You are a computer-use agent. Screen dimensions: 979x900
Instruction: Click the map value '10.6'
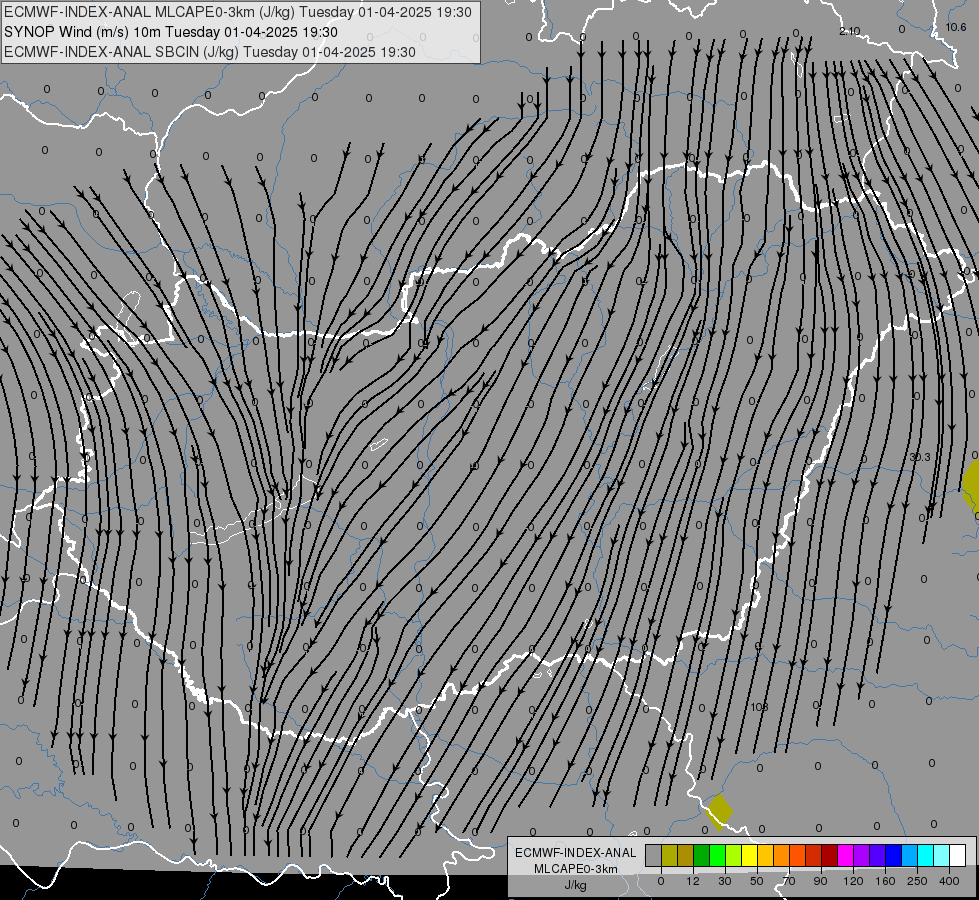[x=955, y=27]
